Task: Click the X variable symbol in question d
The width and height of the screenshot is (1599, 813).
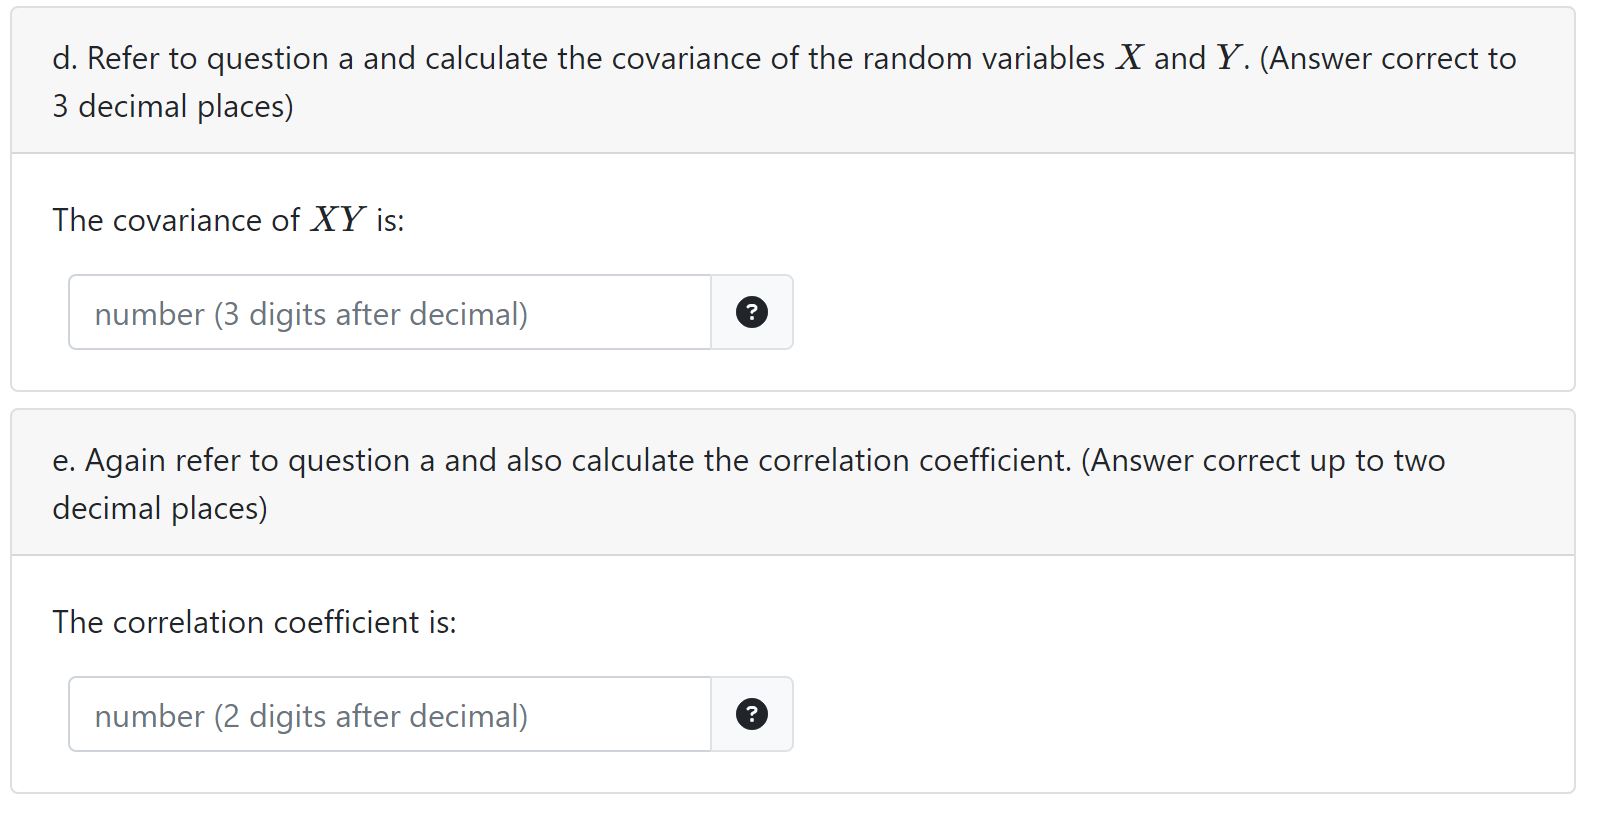Action: pyautogui.click(x=1129, y=58)
